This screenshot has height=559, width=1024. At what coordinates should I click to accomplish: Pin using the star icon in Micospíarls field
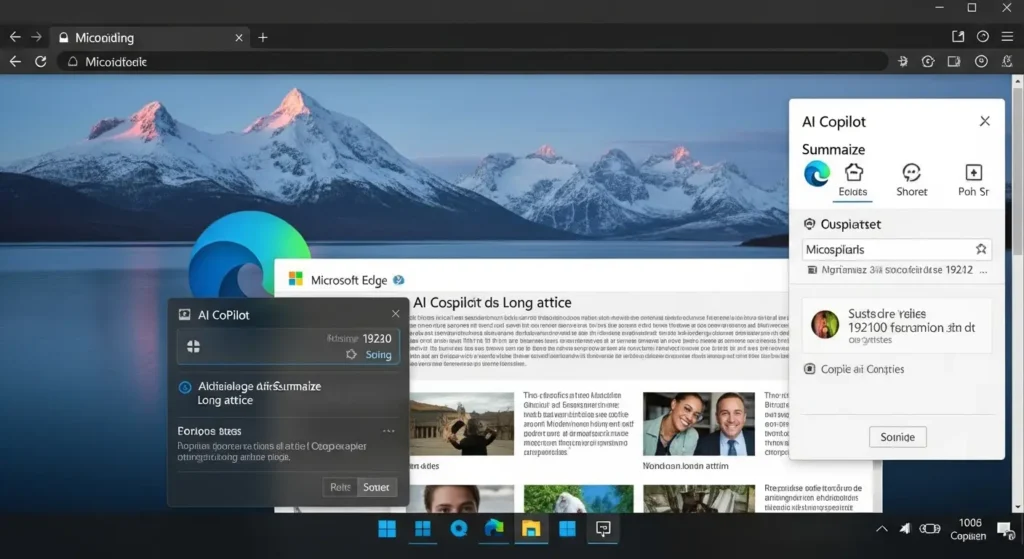[980, 249]
